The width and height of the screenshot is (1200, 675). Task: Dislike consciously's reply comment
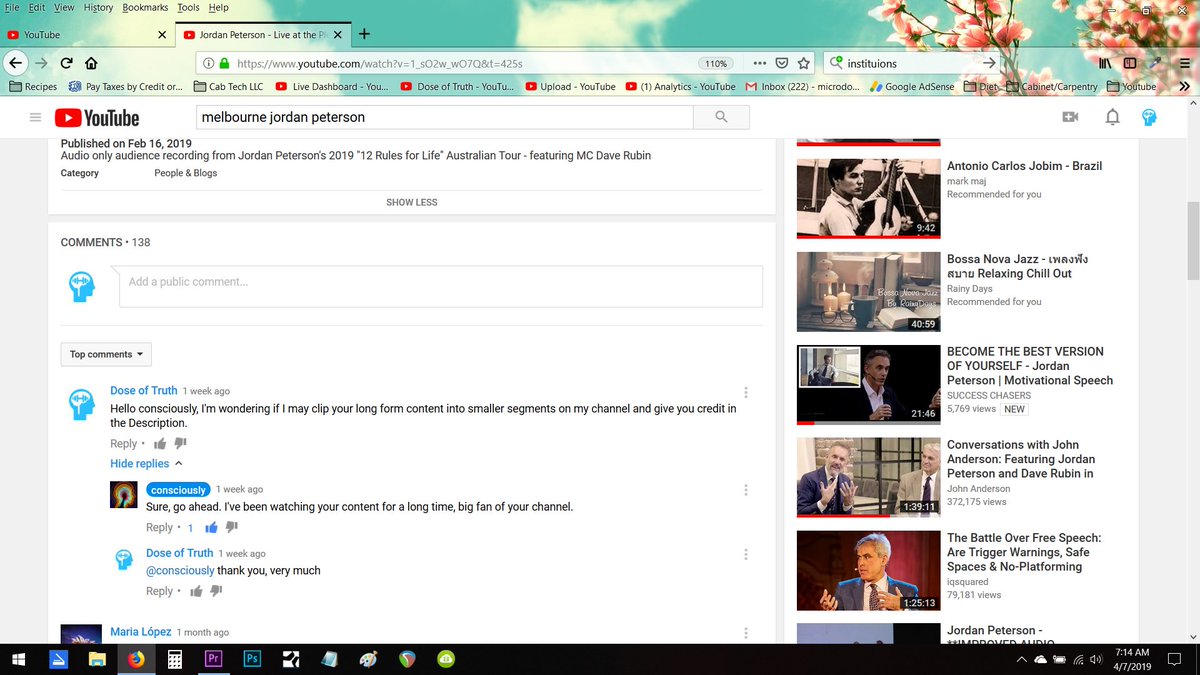click(x=232, y=528)
